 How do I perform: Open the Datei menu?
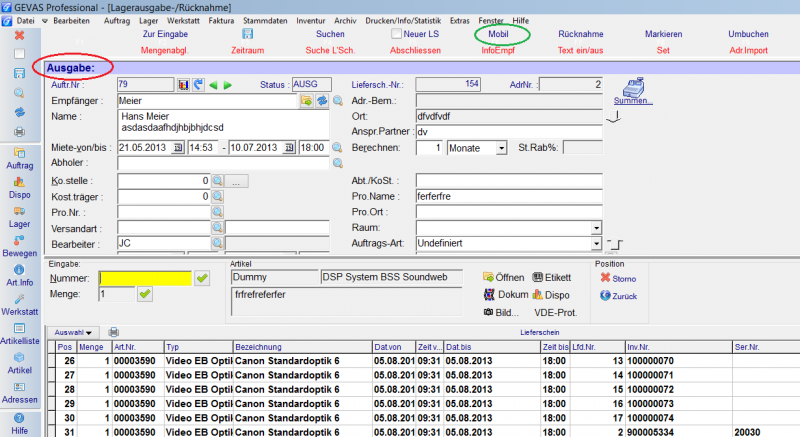point(26,21)
